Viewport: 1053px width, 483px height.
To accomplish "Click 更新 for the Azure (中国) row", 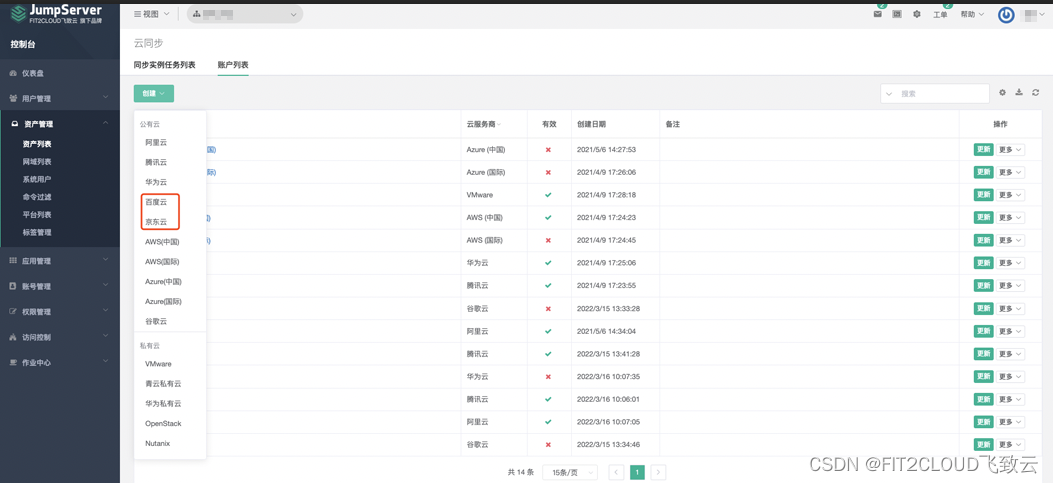I will 983,149.
